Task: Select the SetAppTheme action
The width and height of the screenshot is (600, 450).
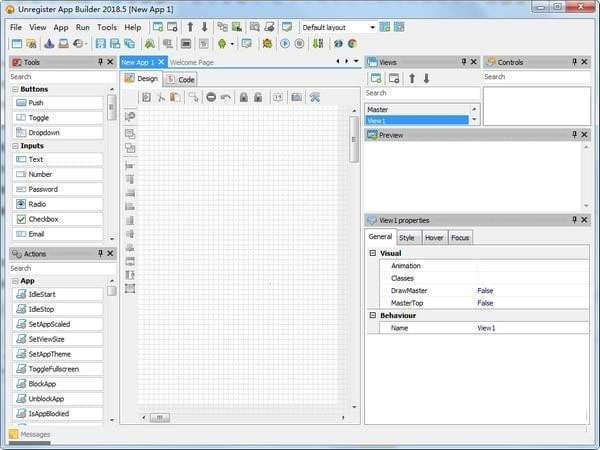Action: [x=58, y=354]
